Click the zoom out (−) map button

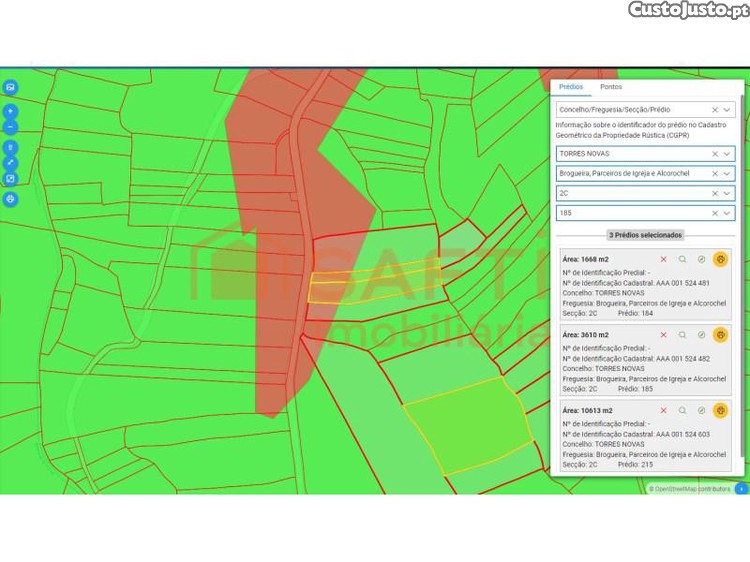pos(10,127)
